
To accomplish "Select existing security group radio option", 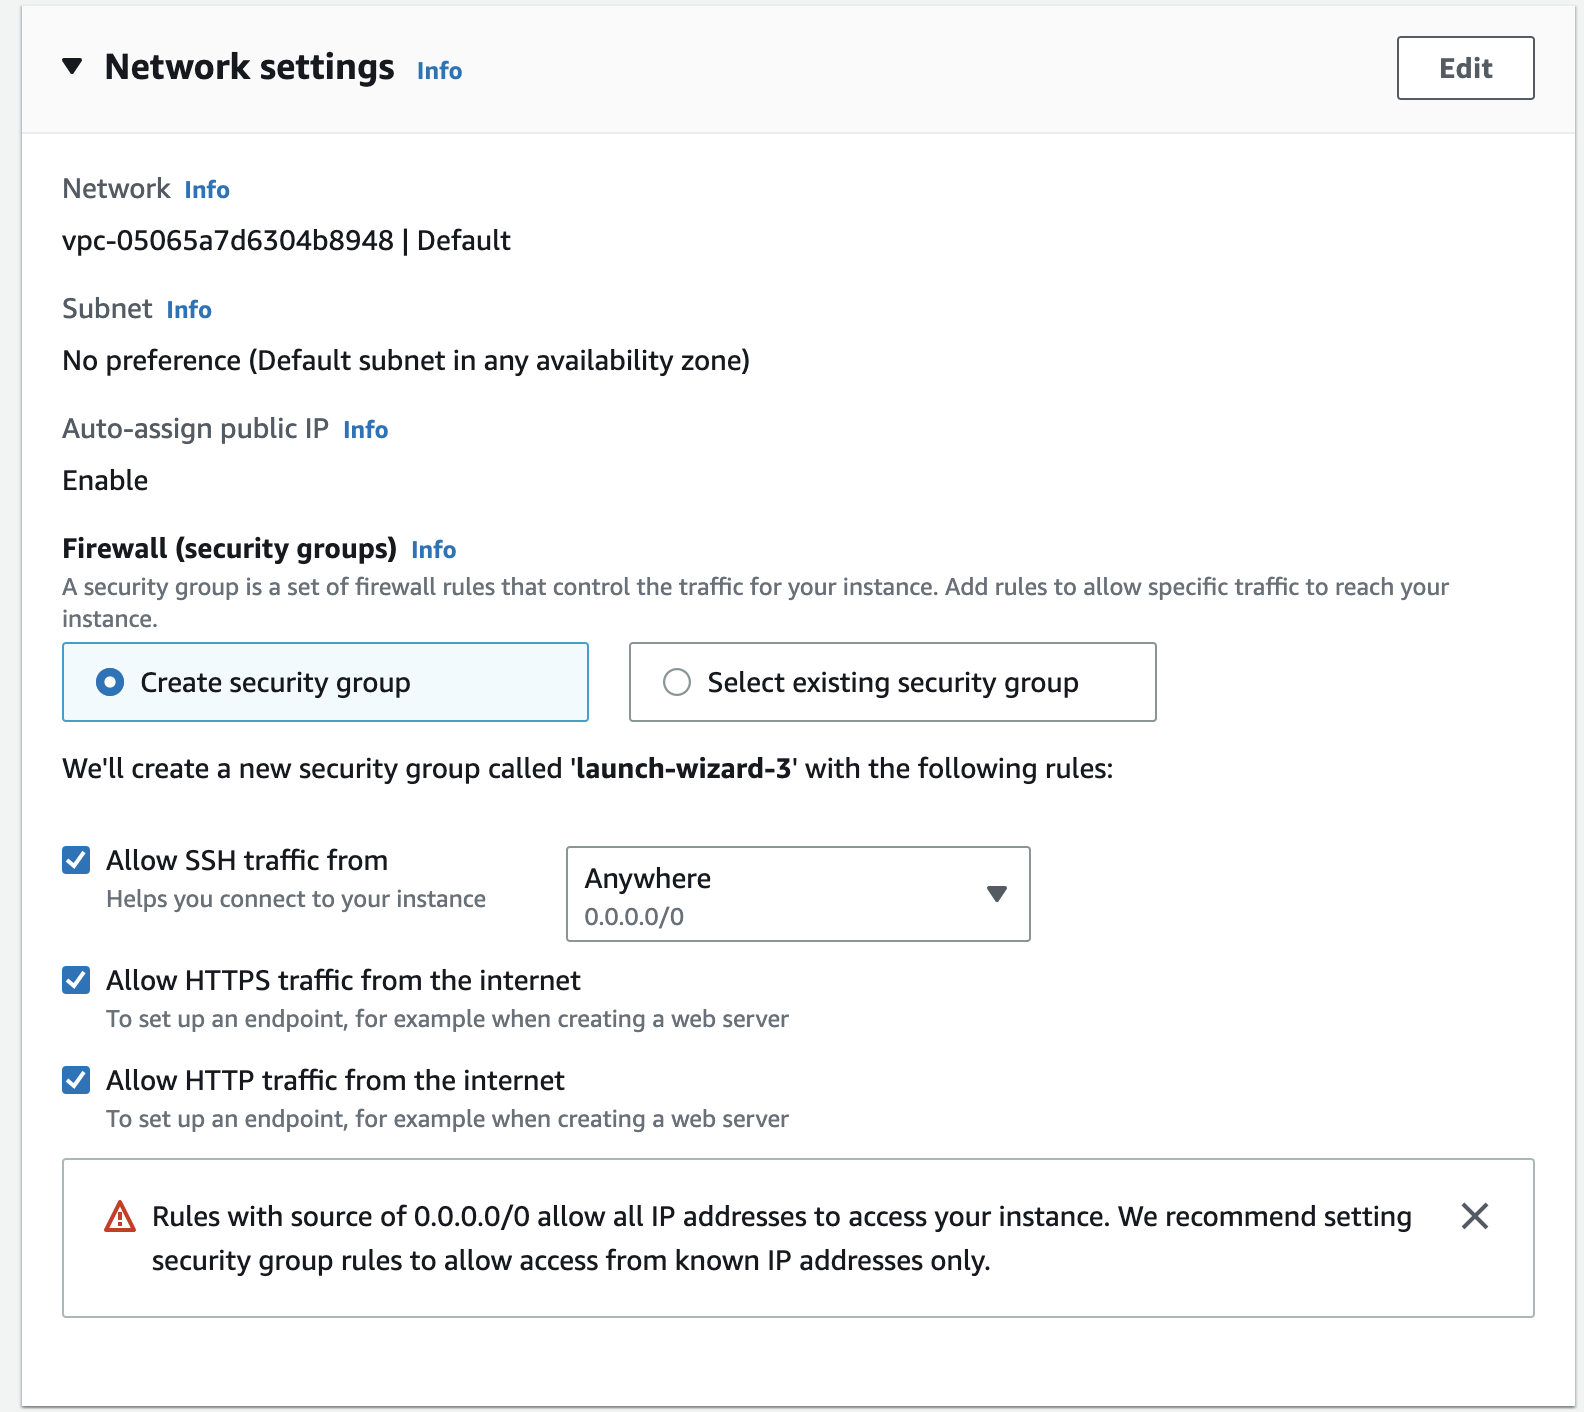I will click(677, 682).
